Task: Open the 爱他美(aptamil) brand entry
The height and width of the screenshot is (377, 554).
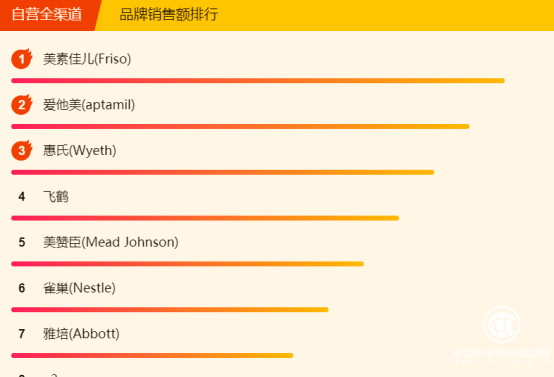Action: (x=89, y=105)
